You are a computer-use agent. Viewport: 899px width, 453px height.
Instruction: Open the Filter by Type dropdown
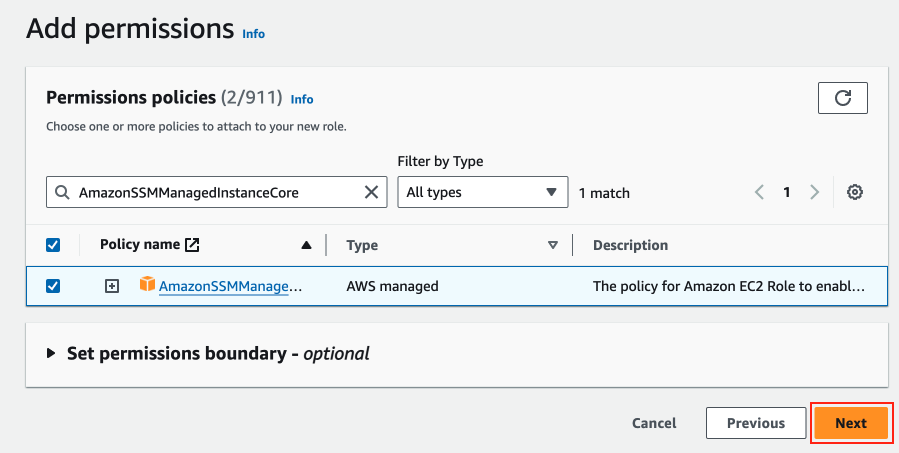pyautogui.click(x=482, y=192)
